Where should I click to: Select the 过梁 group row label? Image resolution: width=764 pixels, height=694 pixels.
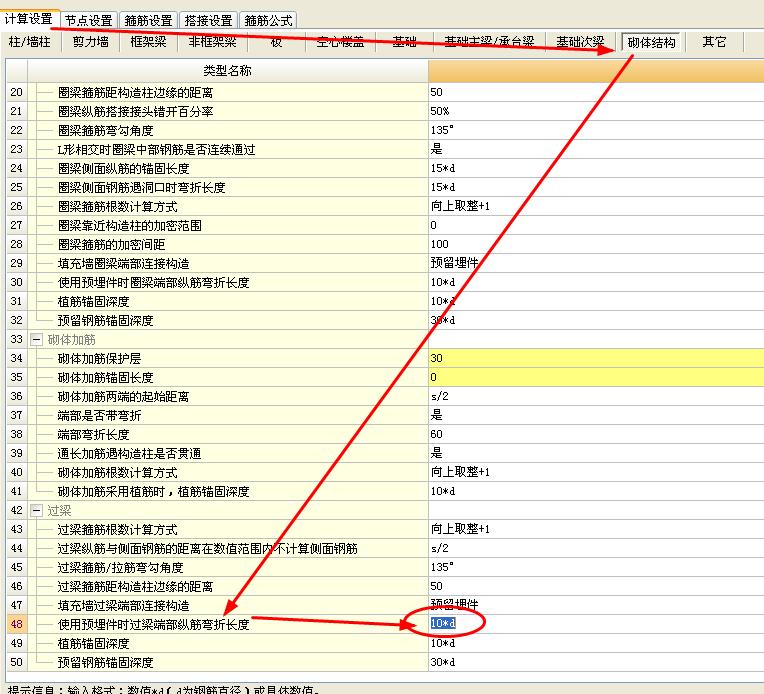coord(59,511)
